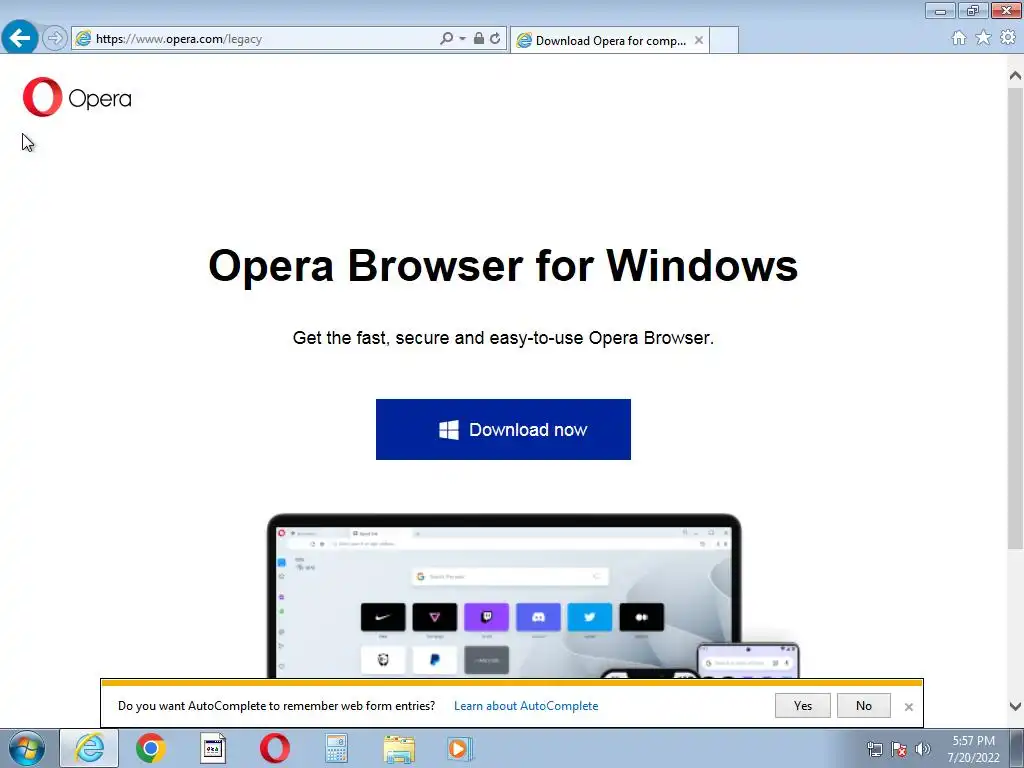This screenshot has height=768, width=1024.
Task: Choose No for AutoComplete
Action: (x=863, y=706)
